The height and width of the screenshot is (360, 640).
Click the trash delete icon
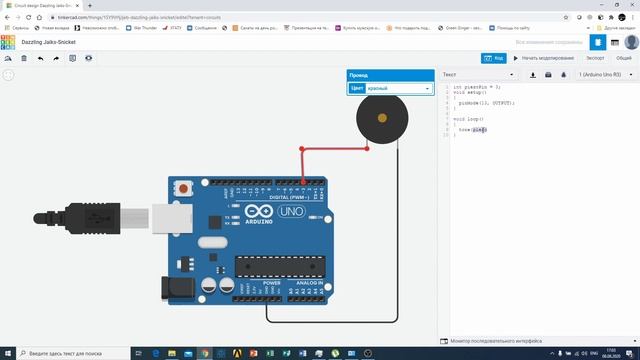(x=24, y=58)
